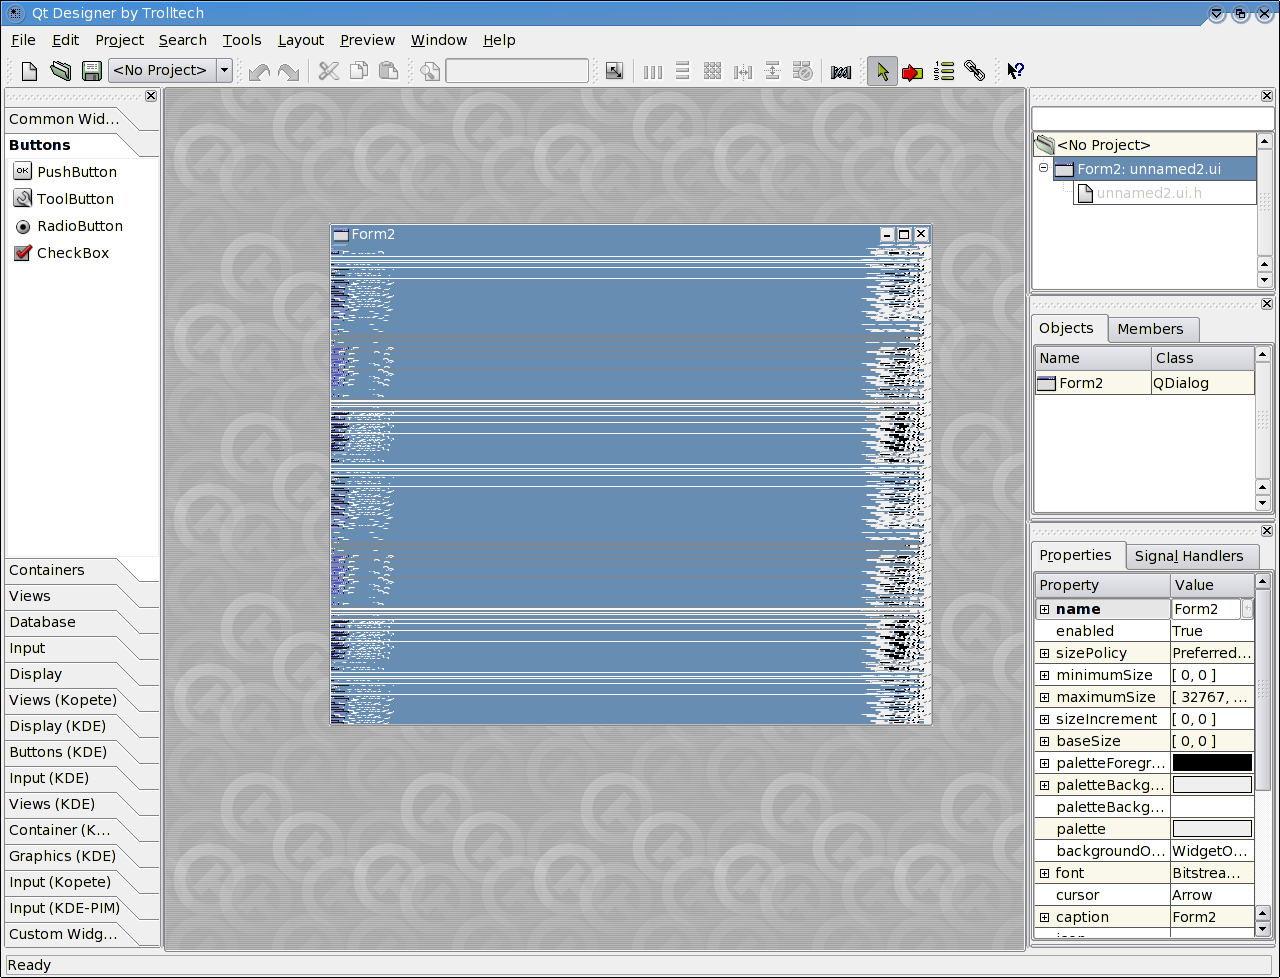Click the New file icon in toolbar
The image size is (1280, 978).
coord(30,71)
